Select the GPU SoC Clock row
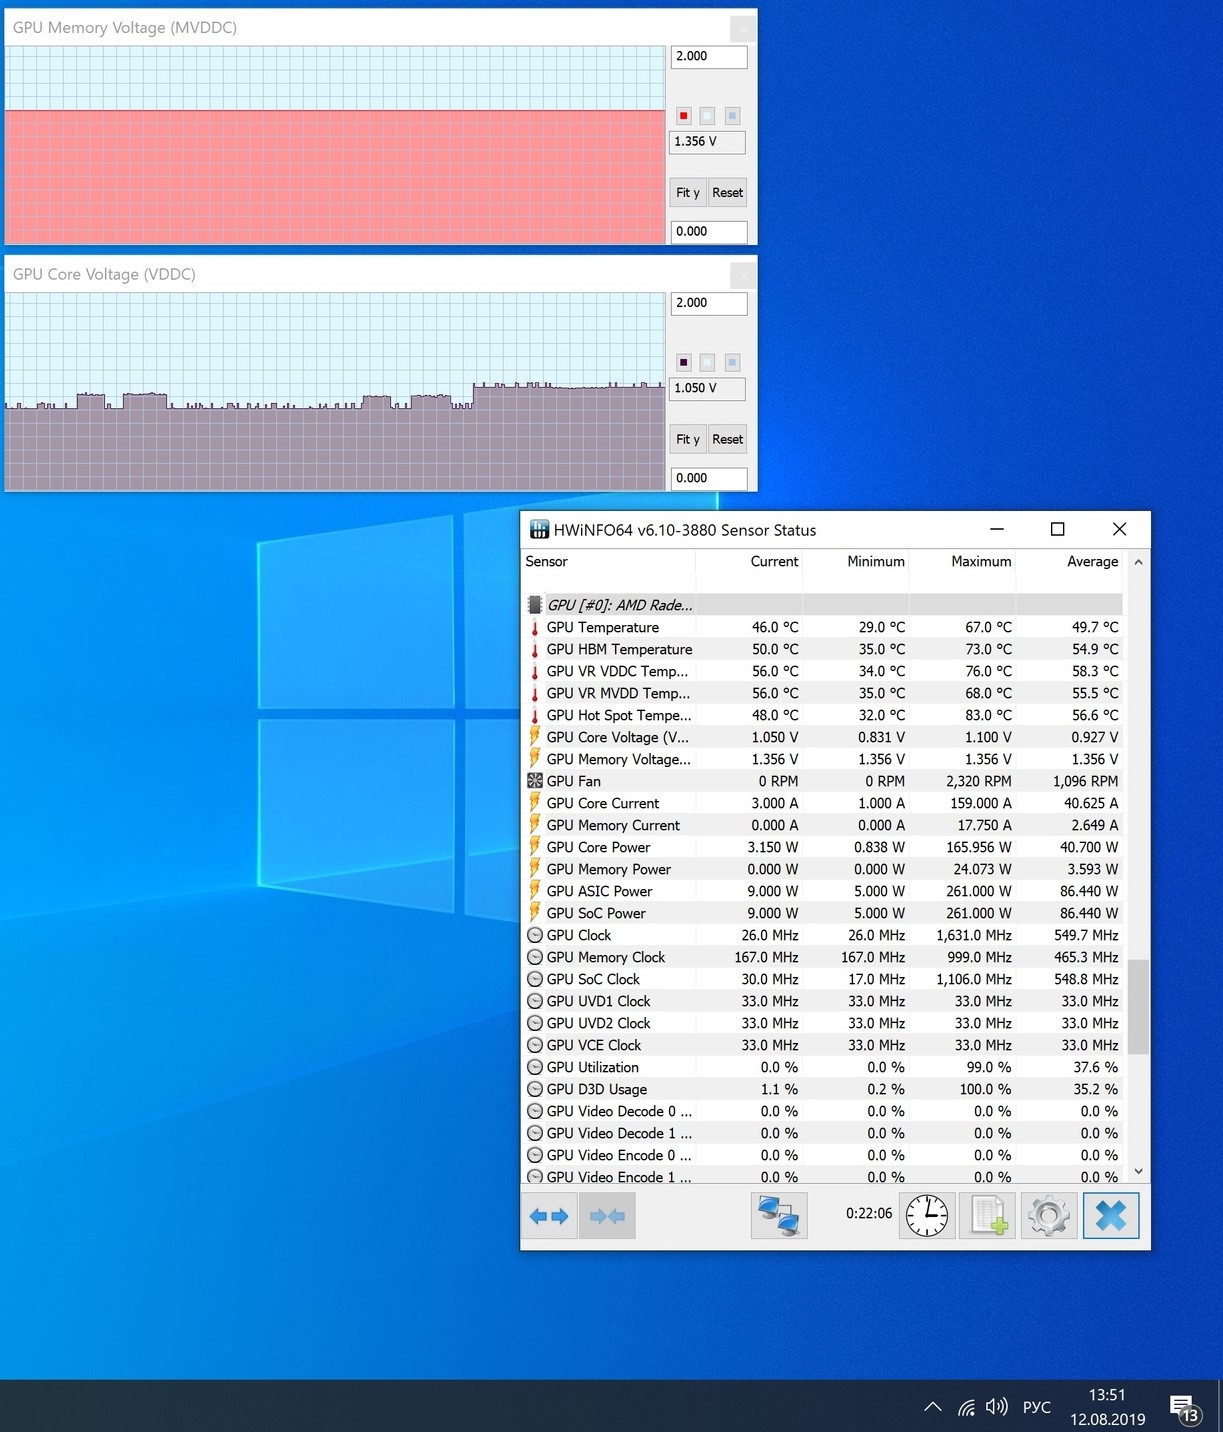This screenshot has width=1223, height=1432. pyautogui.click(x=823, y=980)
